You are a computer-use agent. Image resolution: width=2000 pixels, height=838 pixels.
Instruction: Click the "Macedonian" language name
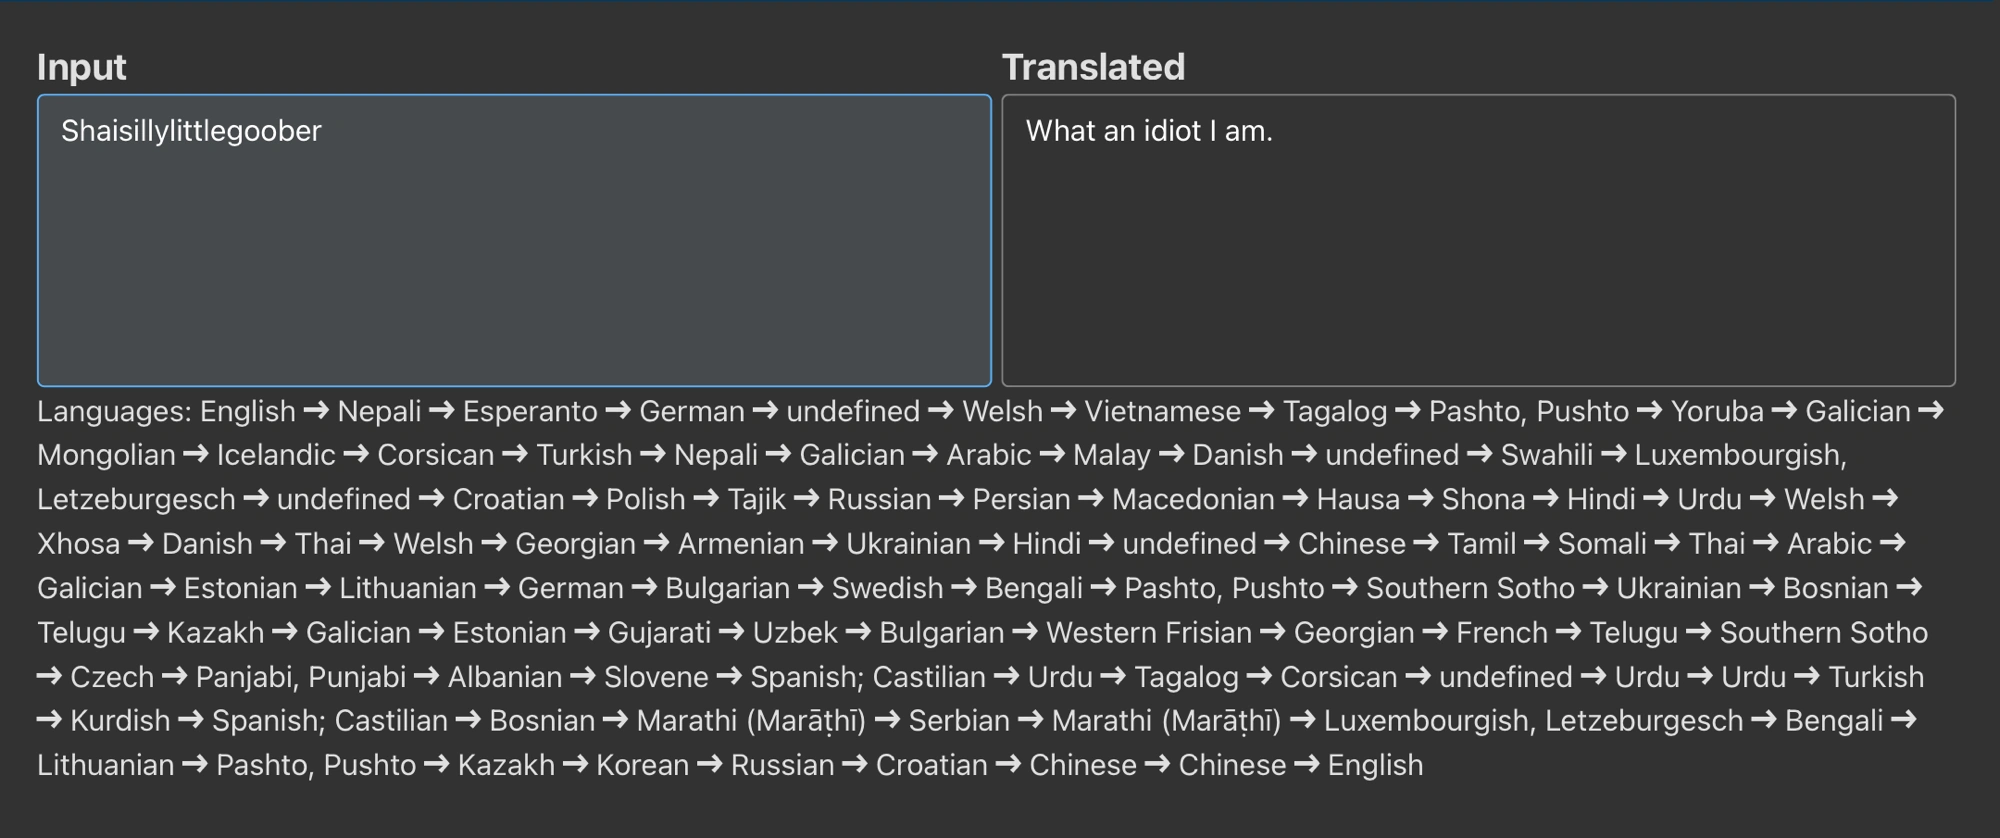[1193, 499]
